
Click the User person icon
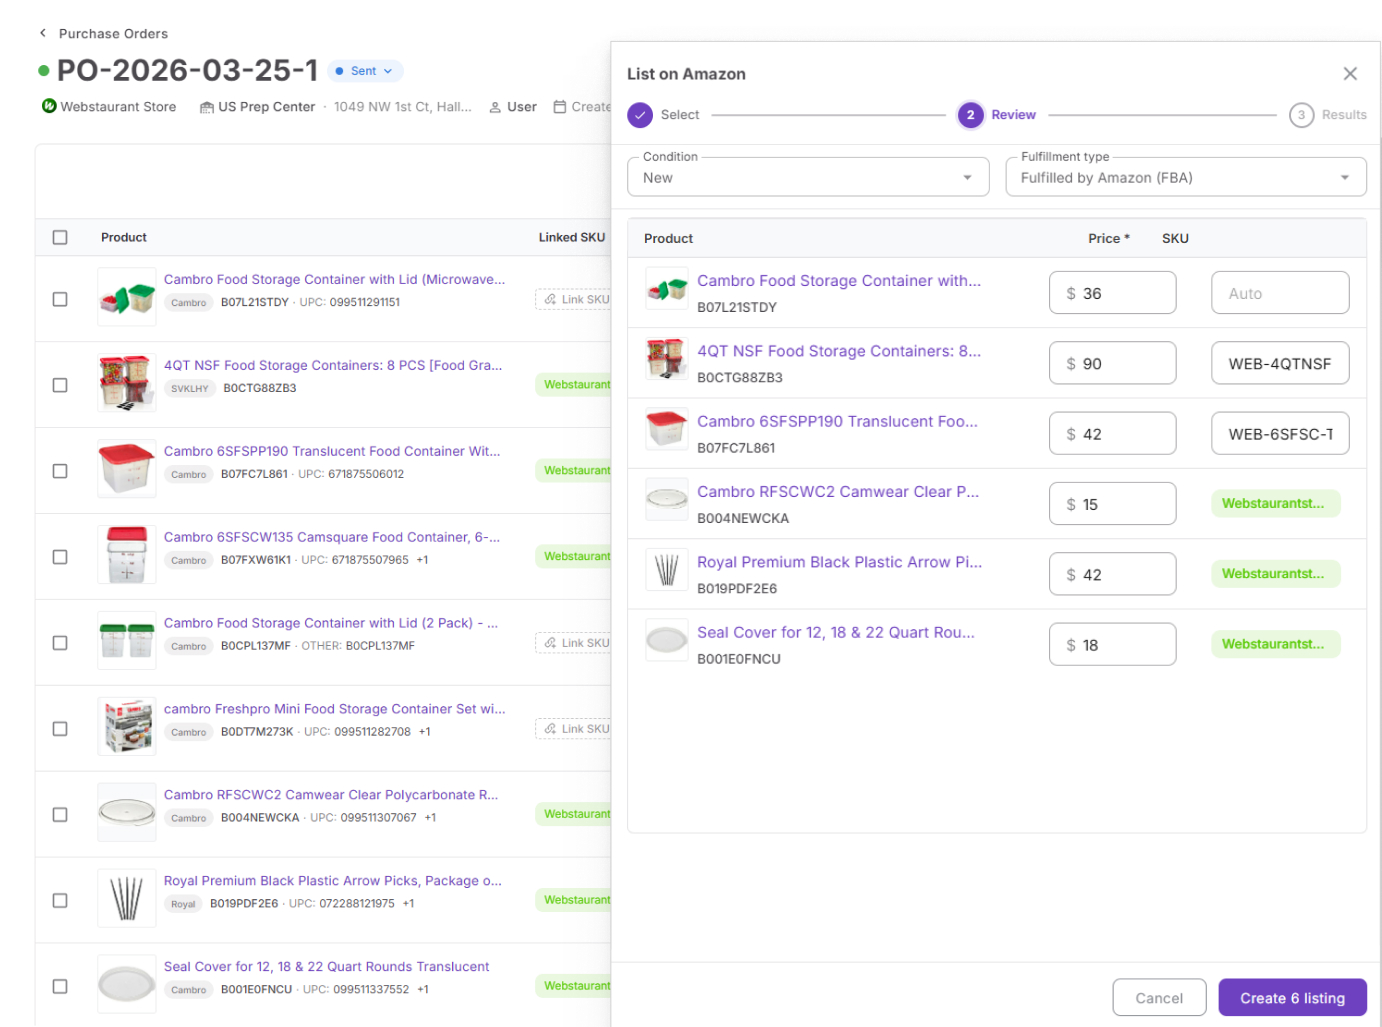[495, 107]
